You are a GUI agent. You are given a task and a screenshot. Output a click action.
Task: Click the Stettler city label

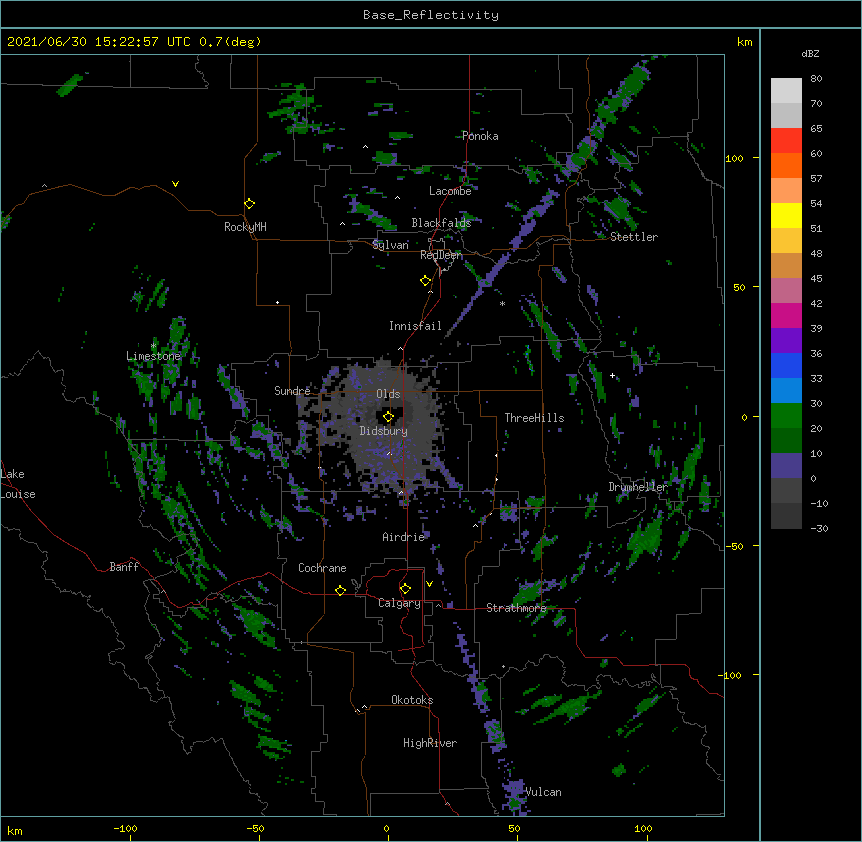[634, 237]
